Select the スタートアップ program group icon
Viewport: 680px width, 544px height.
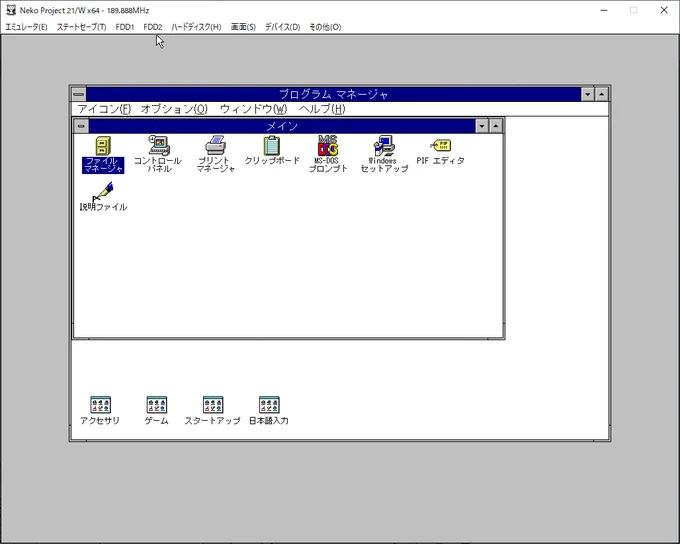click(212, 410)
